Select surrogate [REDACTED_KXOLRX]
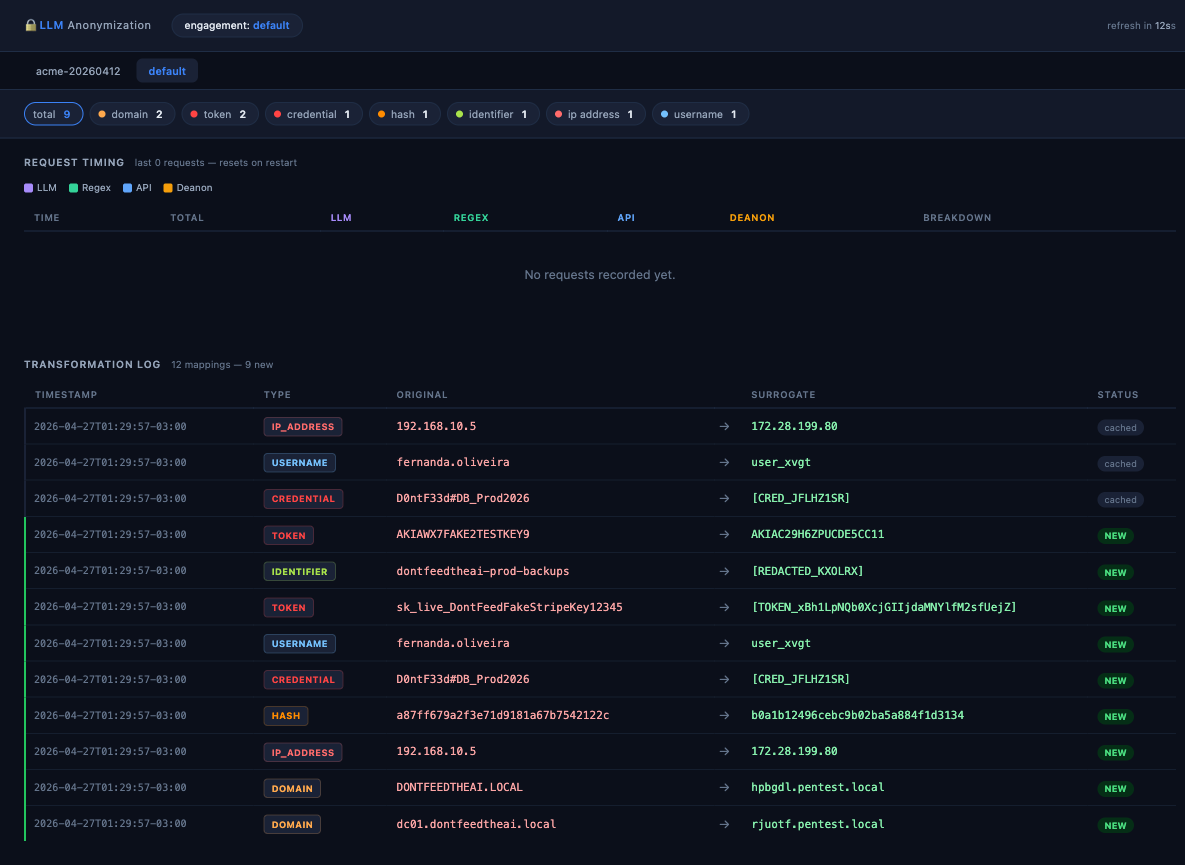The width and height of the screenshot is (1185, 865). [x=807, y=570]
